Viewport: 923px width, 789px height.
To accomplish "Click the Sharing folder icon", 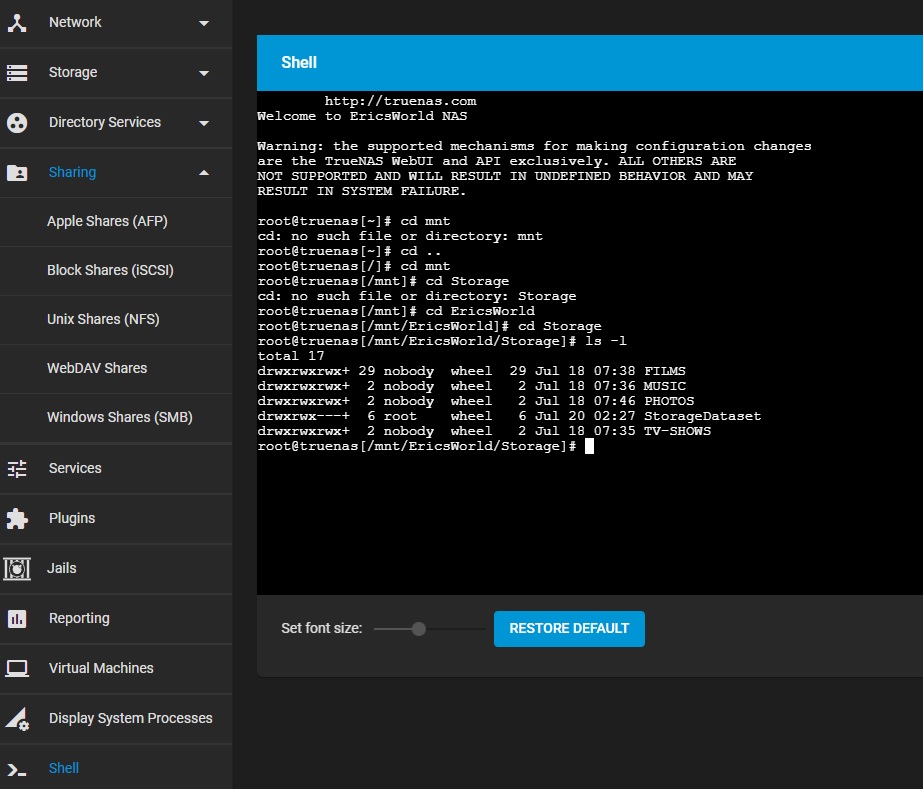I will [x=16, y=173].
